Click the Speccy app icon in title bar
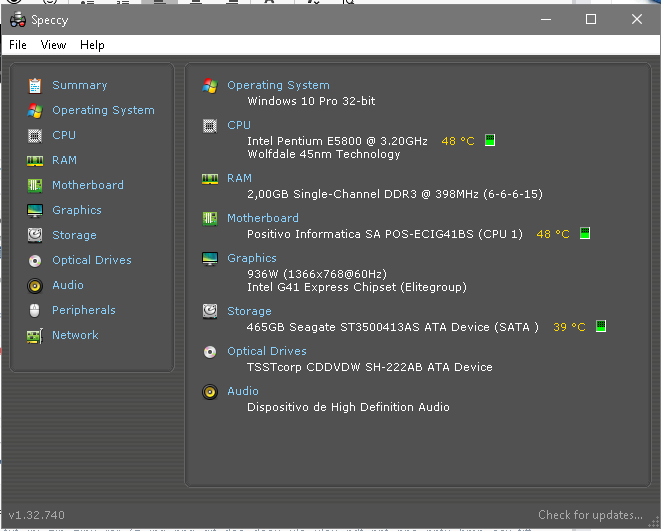 (x=18, y=19)
